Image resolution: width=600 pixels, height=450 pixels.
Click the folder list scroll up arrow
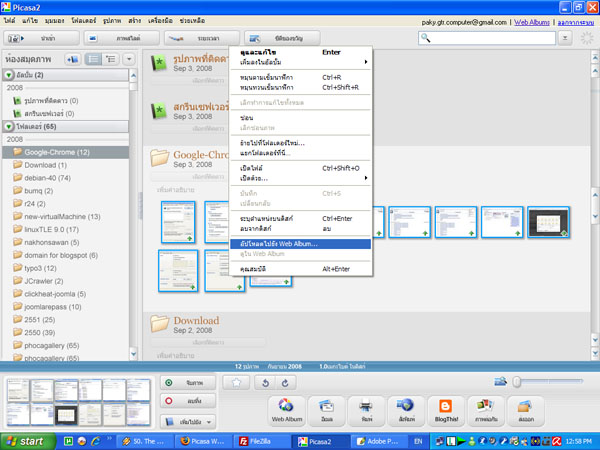134,76
